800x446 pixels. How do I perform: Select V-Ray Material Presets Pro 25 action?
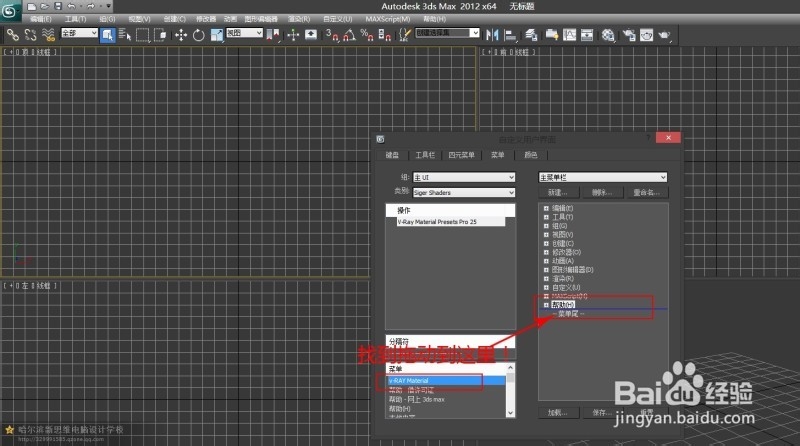click(x=436, y=222)
